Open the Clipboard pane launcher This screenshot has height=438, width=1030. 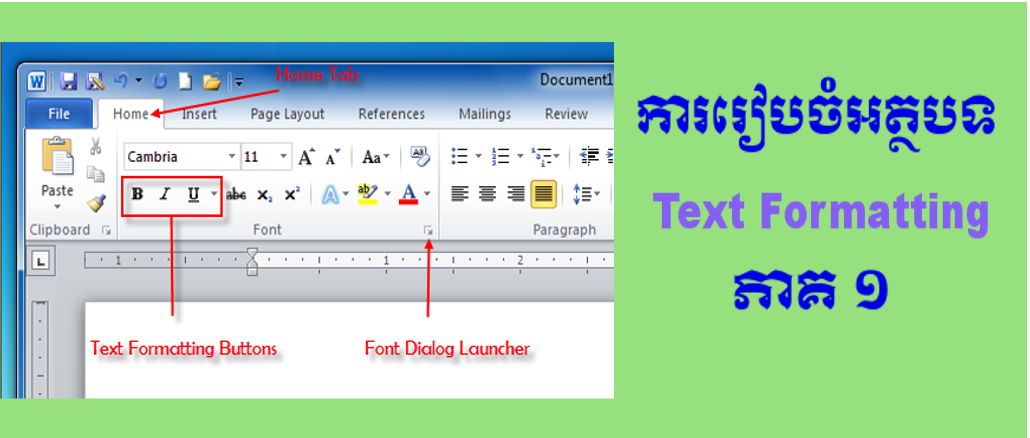pos(106,230)
